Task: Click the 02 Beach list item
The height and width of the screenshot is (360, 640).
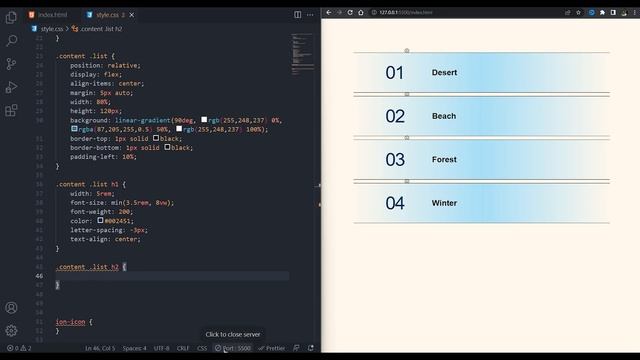Action: 482,116
